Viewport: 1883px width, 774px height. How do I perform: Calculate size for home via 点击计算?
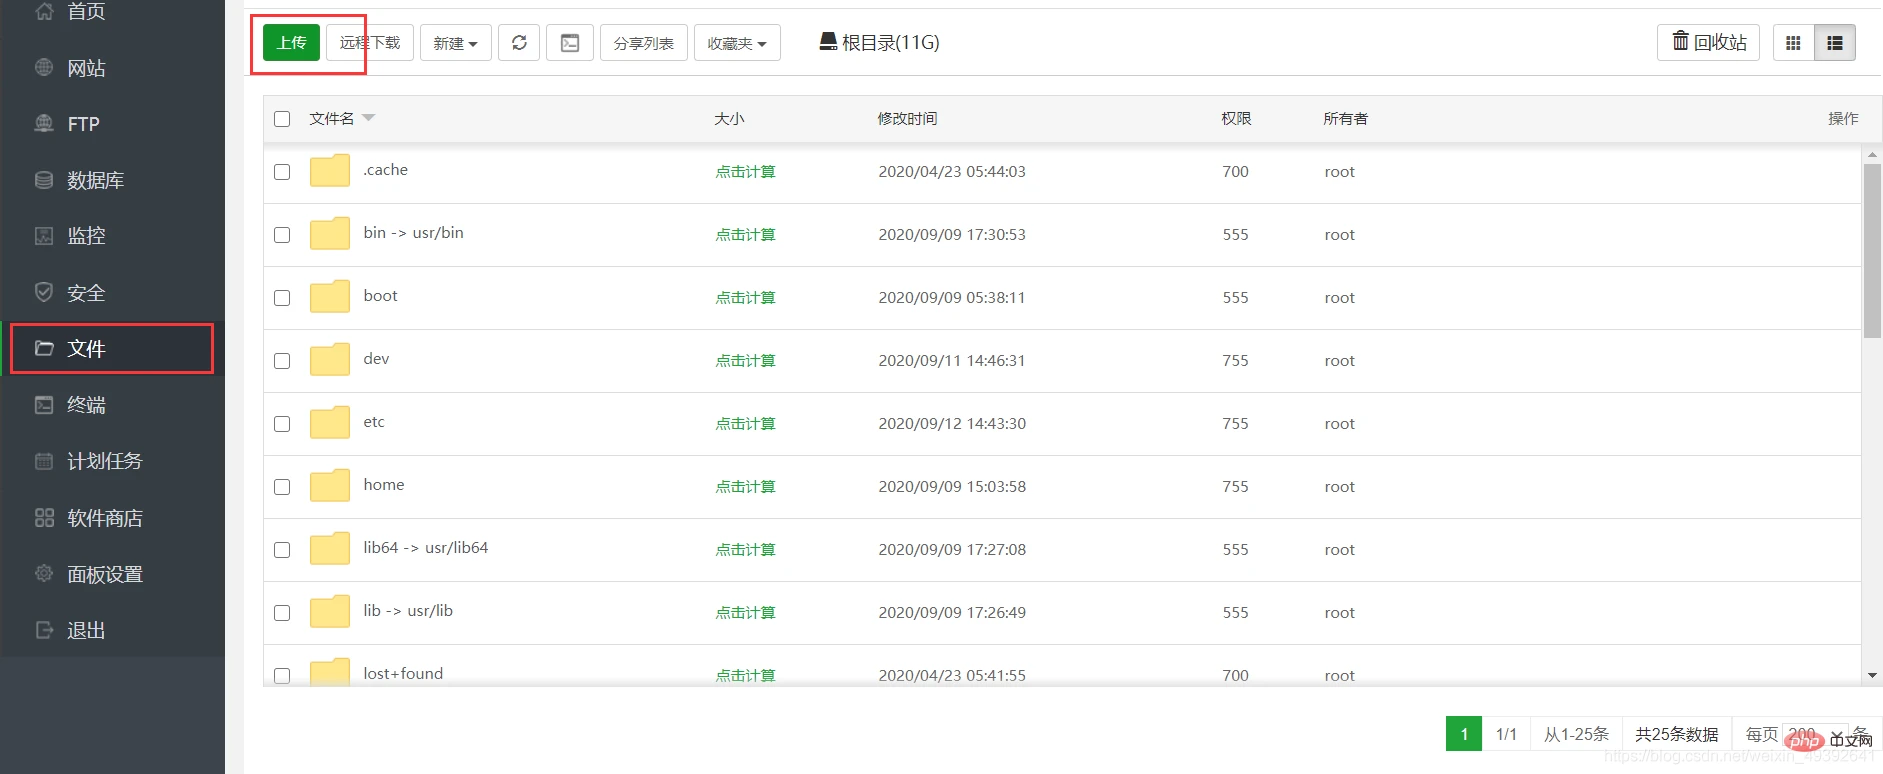(745, 487)
